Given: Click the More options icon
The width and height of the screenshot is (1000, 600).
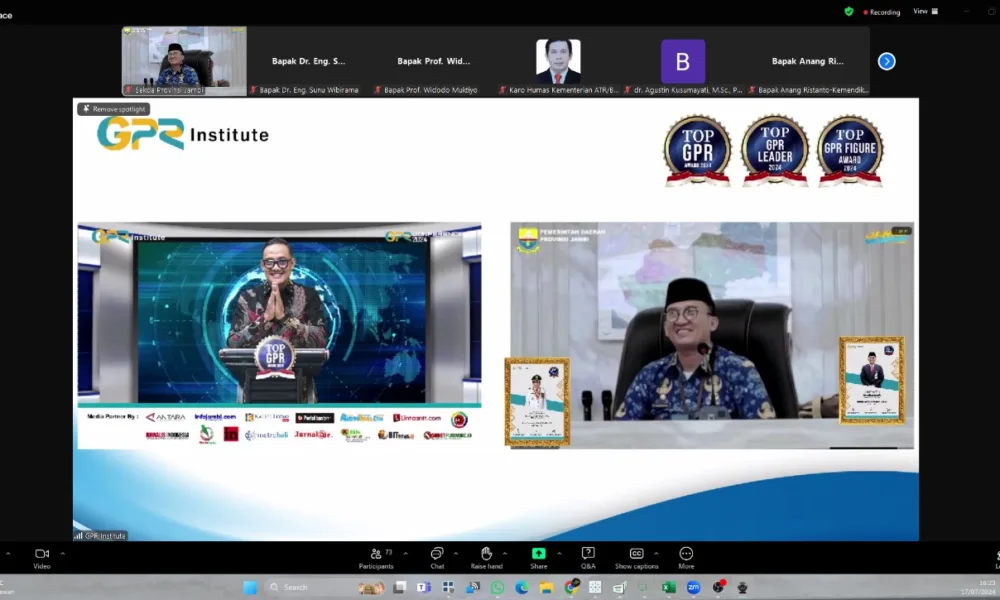Looking at the screenshot, I should point(686,556).
